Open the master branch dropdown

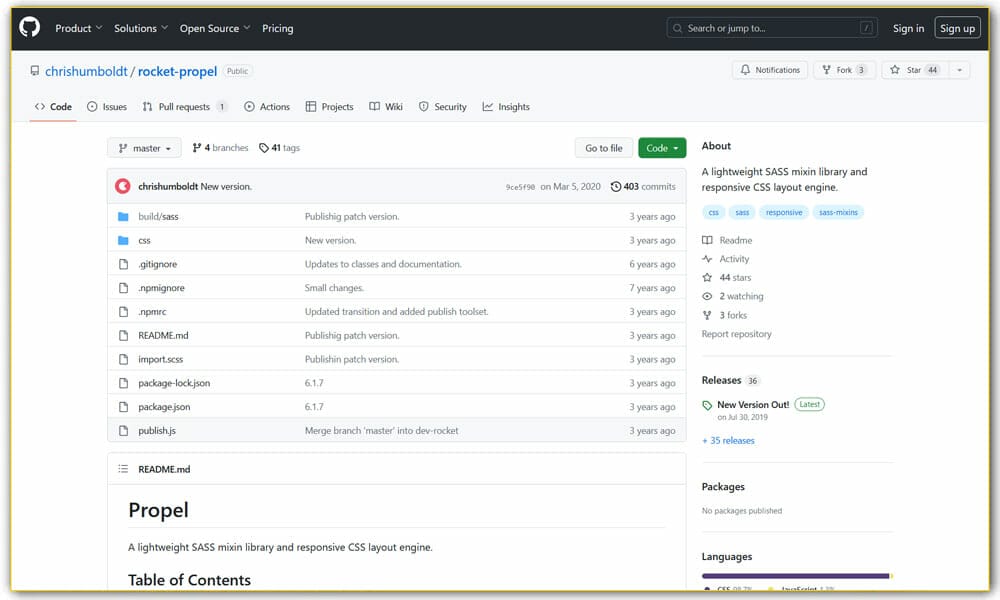(144, 148)
